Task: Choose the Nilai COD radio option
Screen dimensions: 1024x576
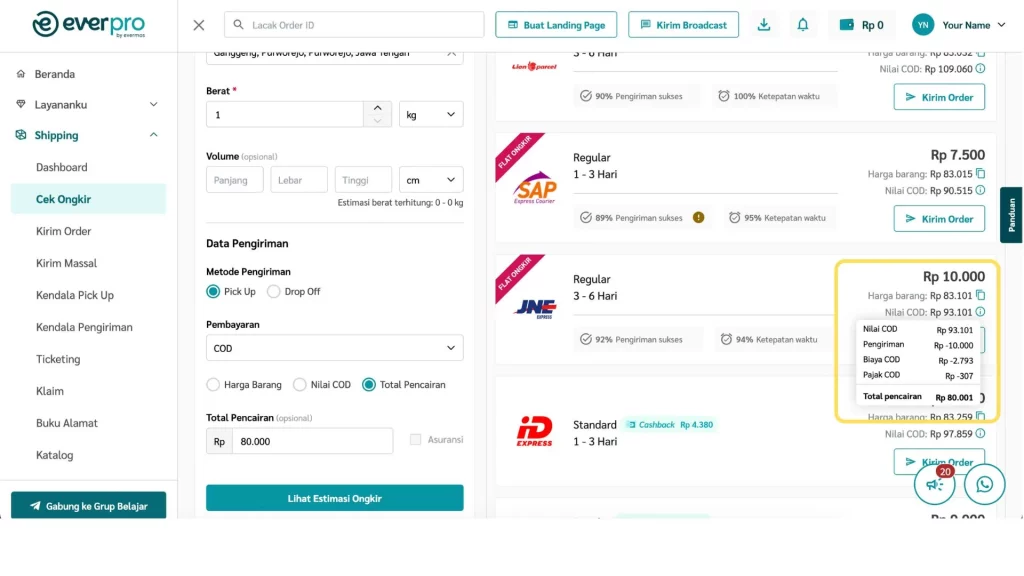Action: [x=301, y=384]
